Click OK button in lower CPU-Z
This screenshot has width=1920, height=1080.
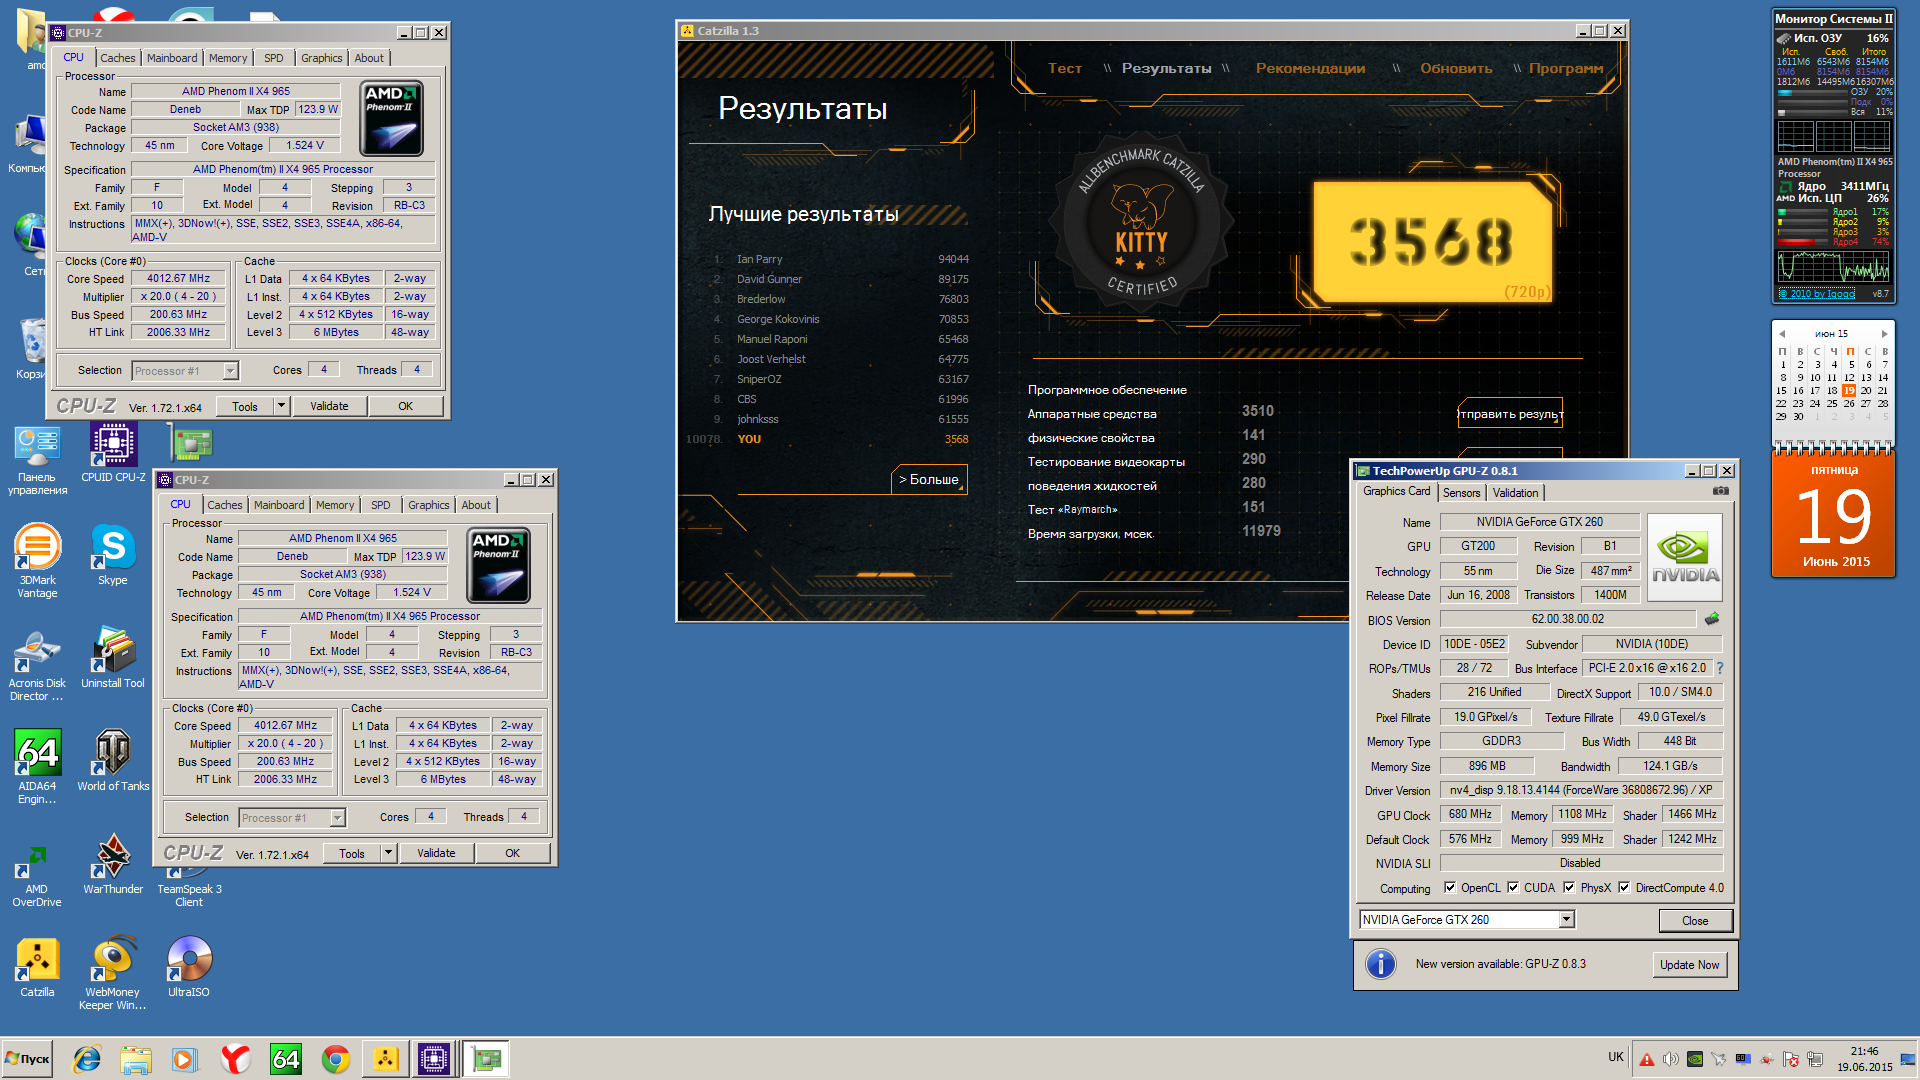point(512,853)
